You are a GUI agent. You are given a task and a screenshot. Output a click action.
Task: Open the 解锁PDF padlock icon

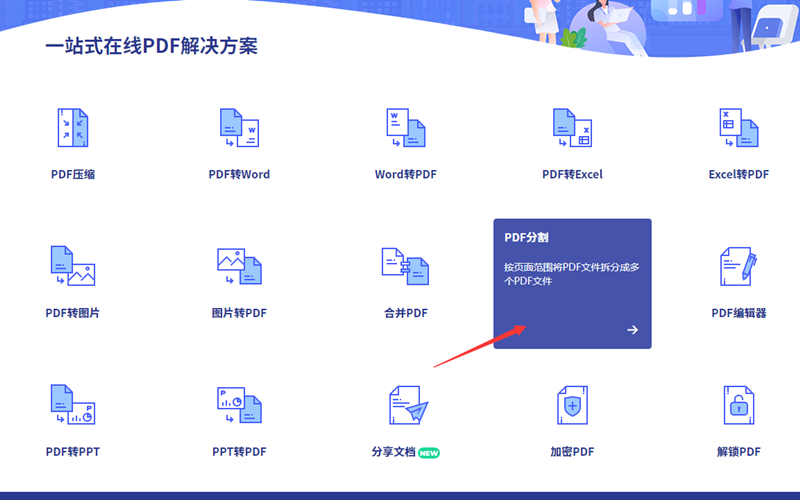(738, 405)
